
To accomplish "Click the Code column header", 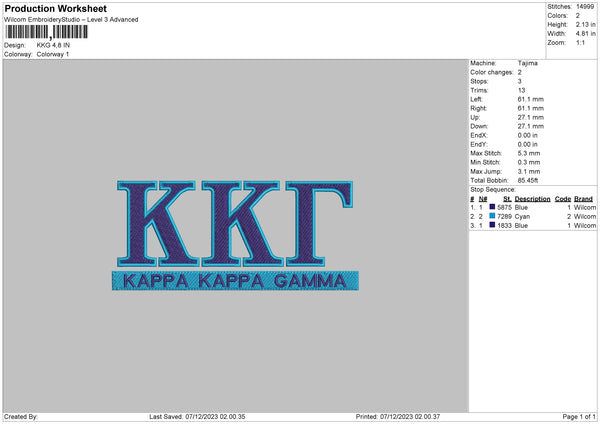I will 562,199.
